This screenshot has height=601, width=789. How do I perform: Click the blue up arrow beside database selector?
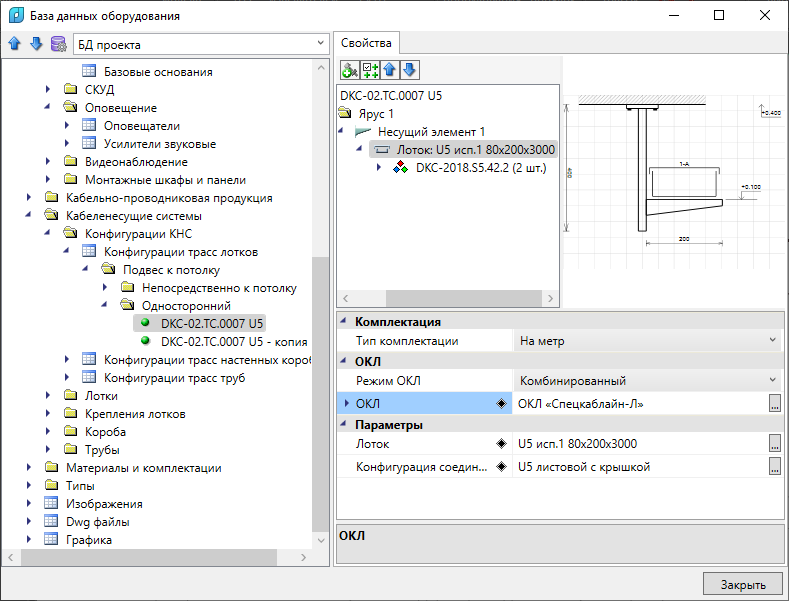[x=14, y=44]
